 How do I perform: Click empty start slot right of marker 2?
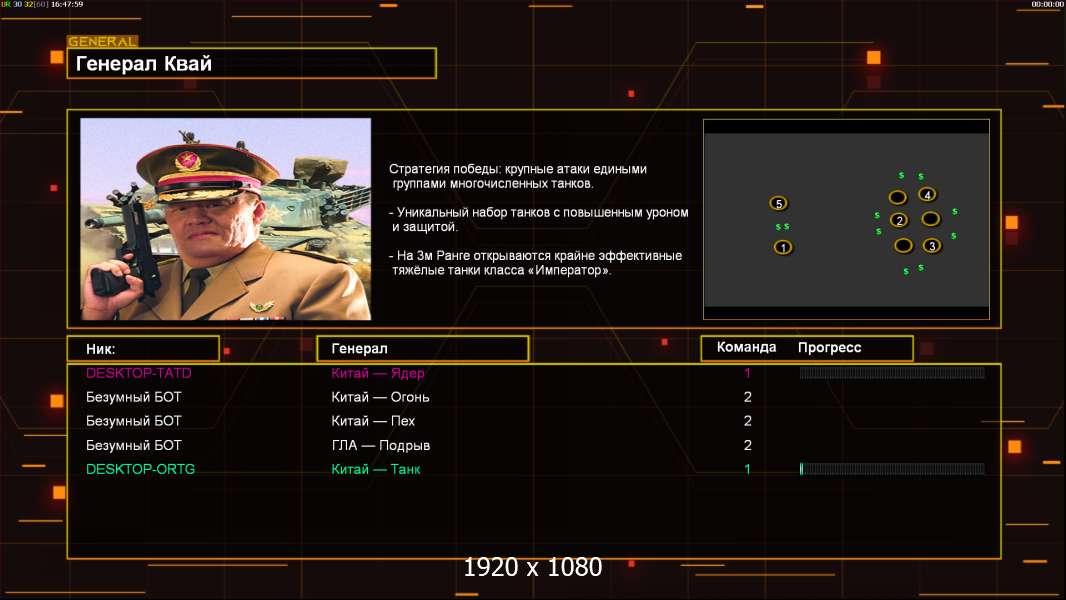(930, 219)
